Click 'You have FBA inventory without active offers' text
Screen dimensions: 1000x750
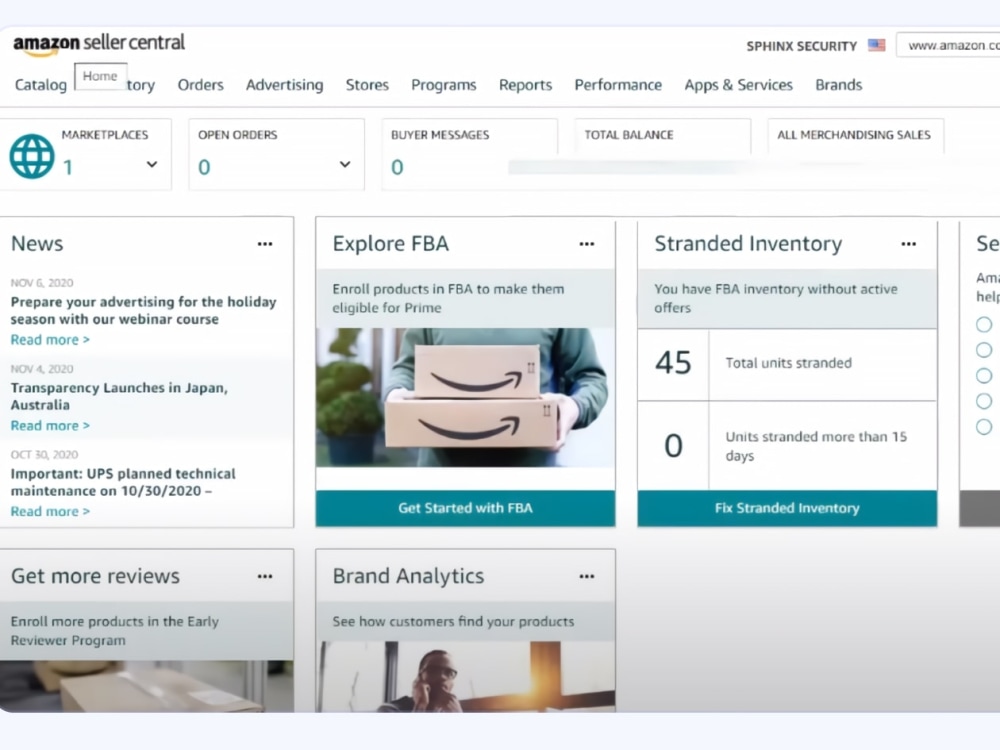coord(776,298)
